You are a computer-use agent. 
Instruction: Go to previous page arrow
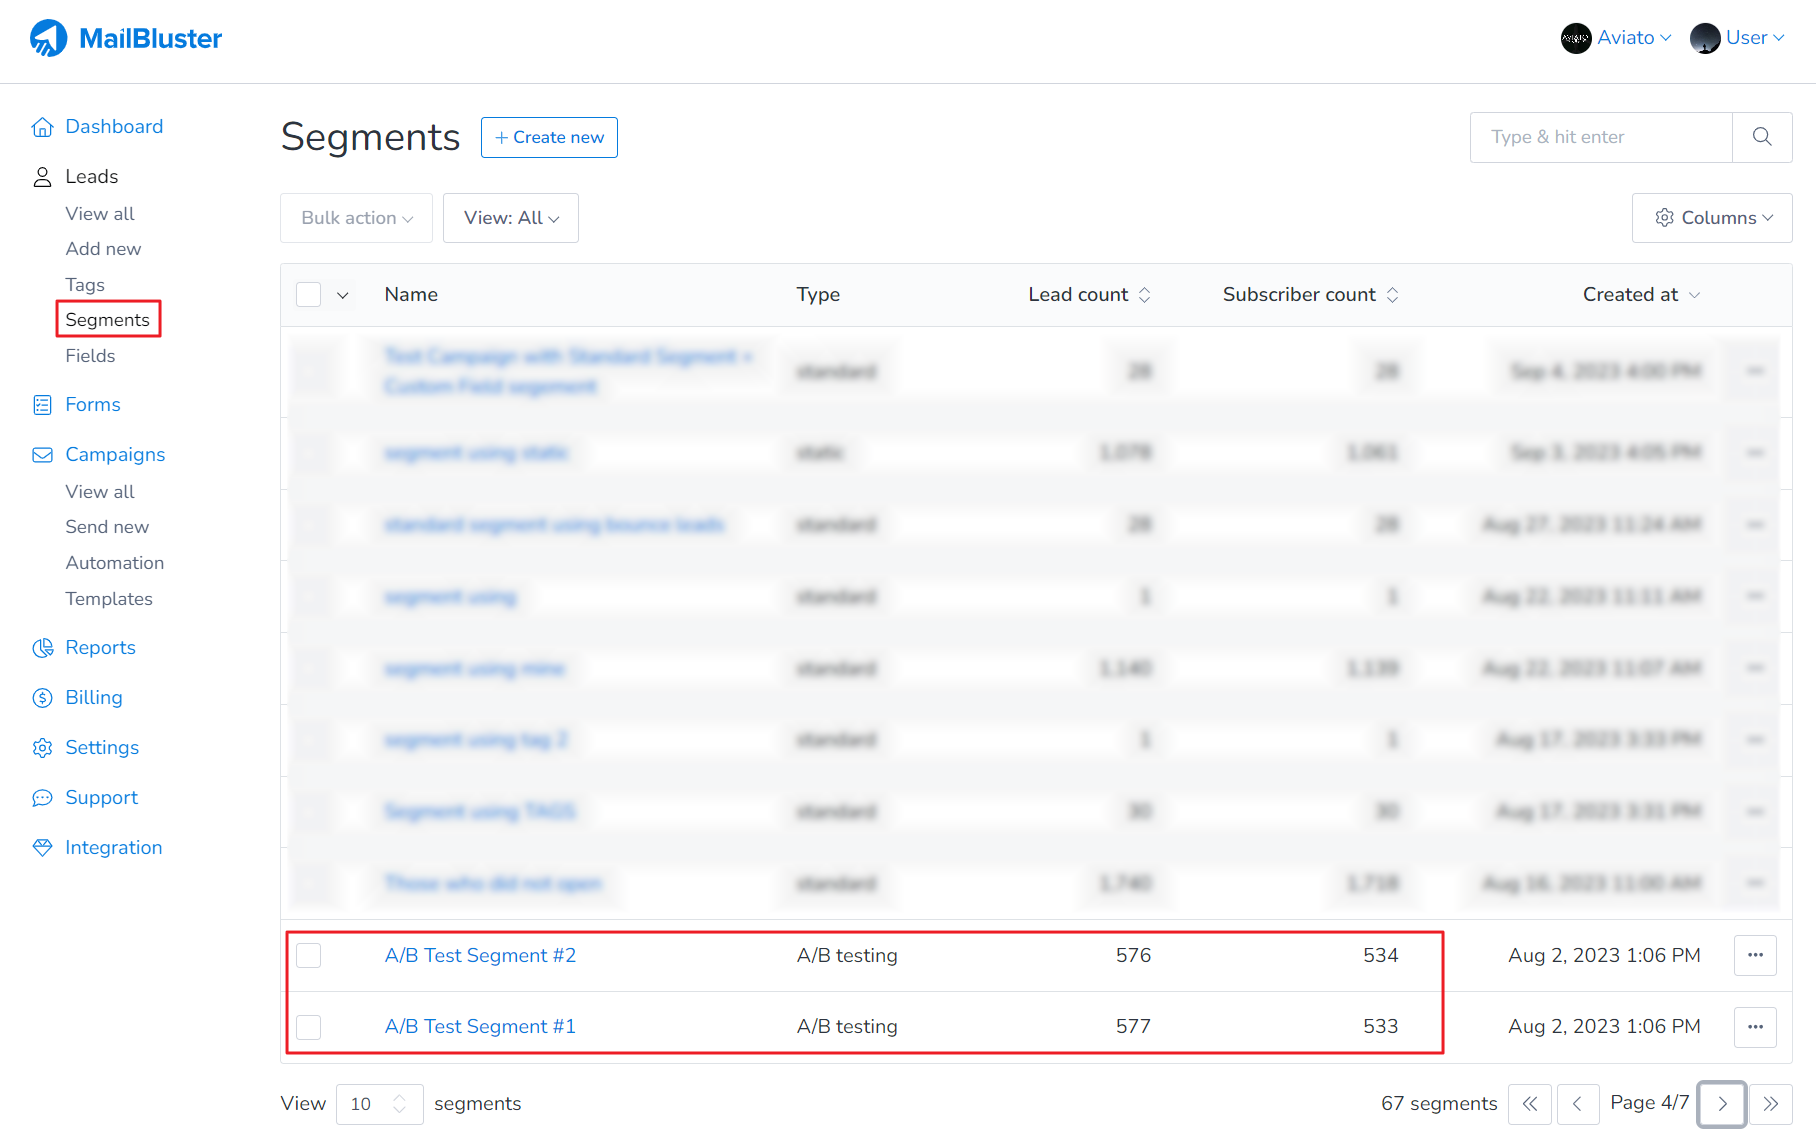(x=1578, y=1104)
